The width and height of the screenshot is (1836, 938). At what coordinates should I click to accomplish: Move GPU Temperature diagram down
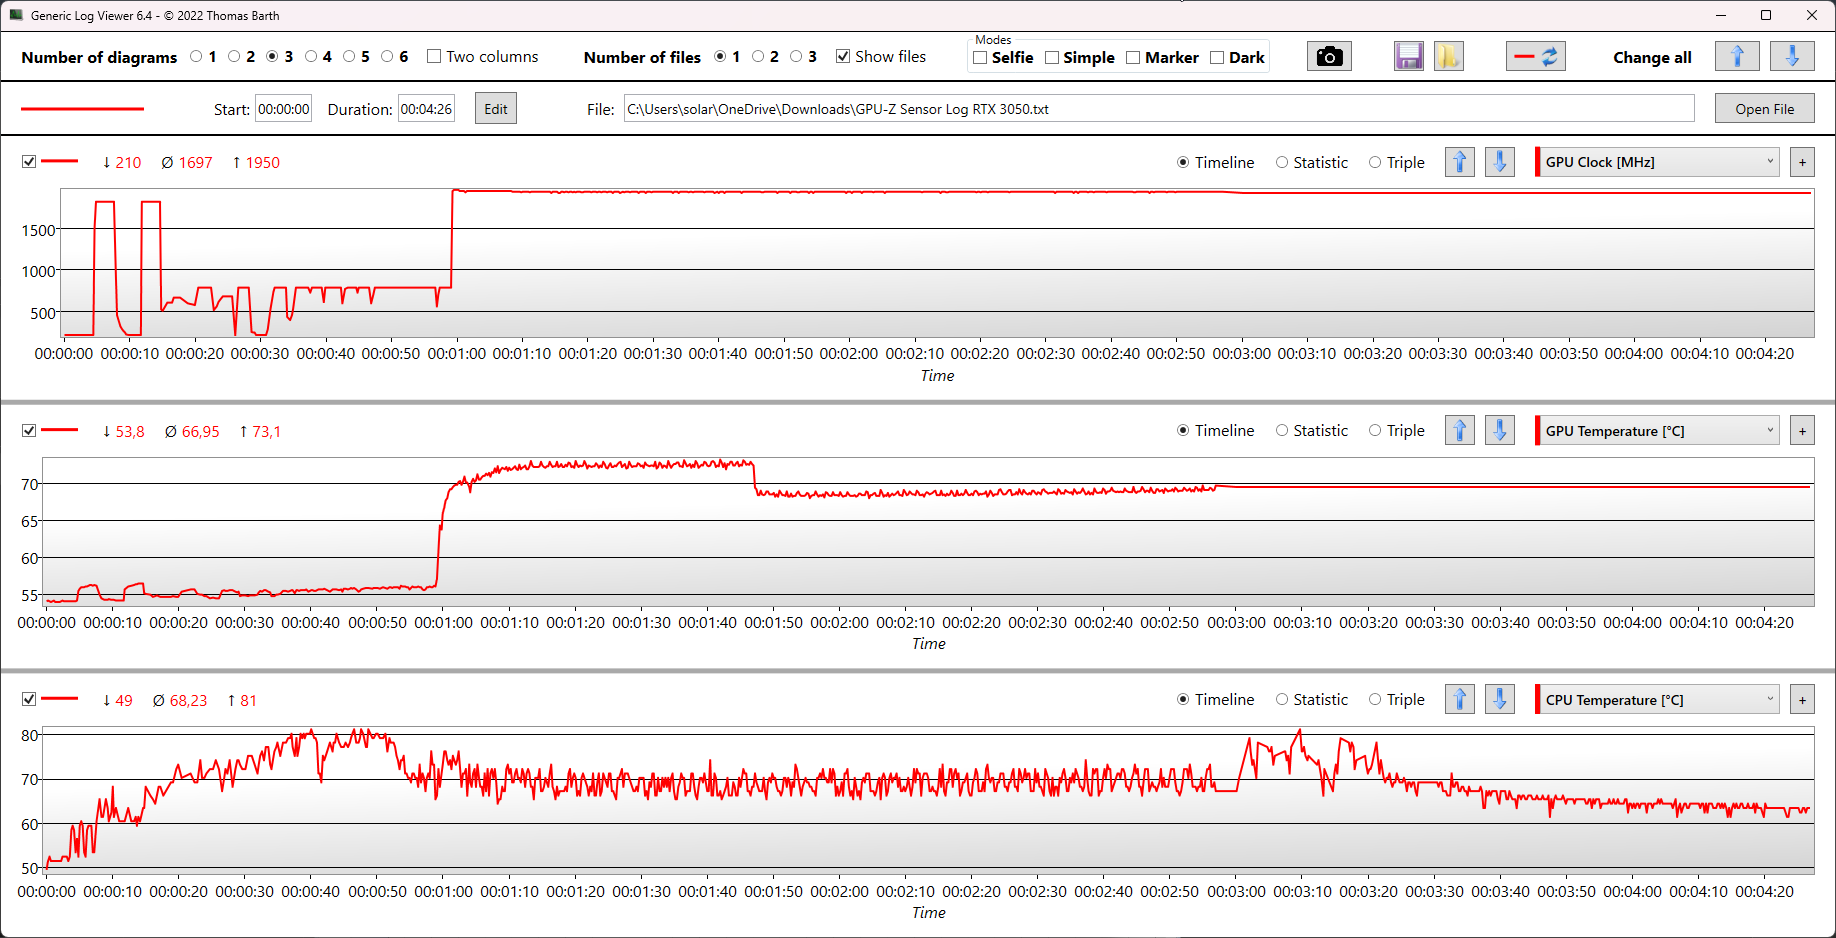point(1500,430)
